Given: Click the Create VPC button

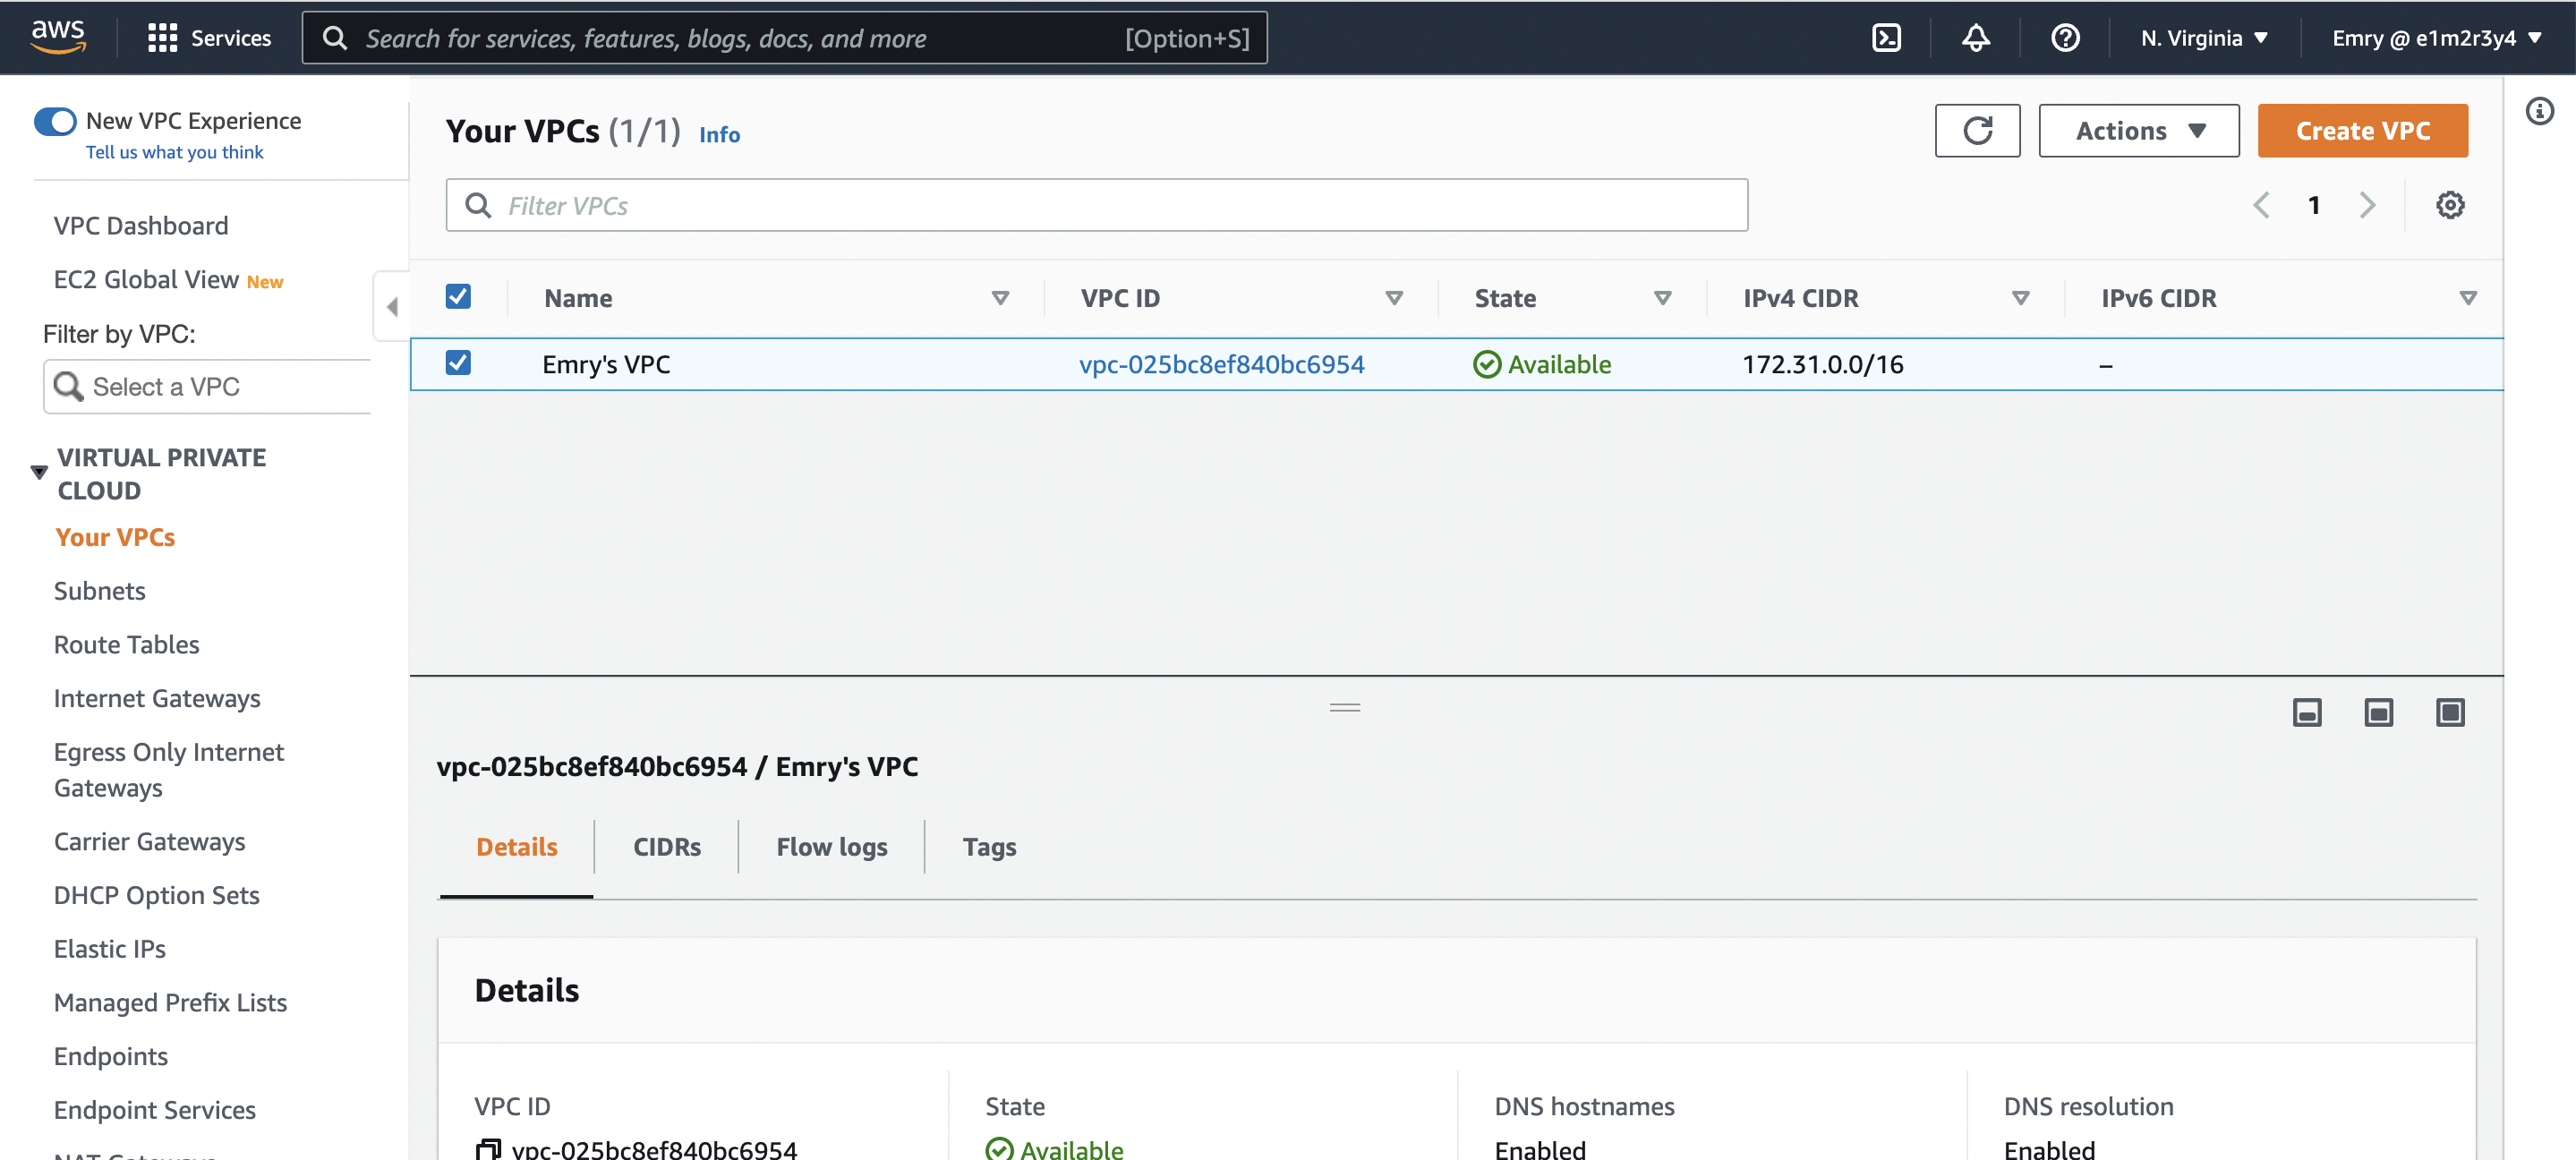Looking at the screenshot, I should [2362, 131].
